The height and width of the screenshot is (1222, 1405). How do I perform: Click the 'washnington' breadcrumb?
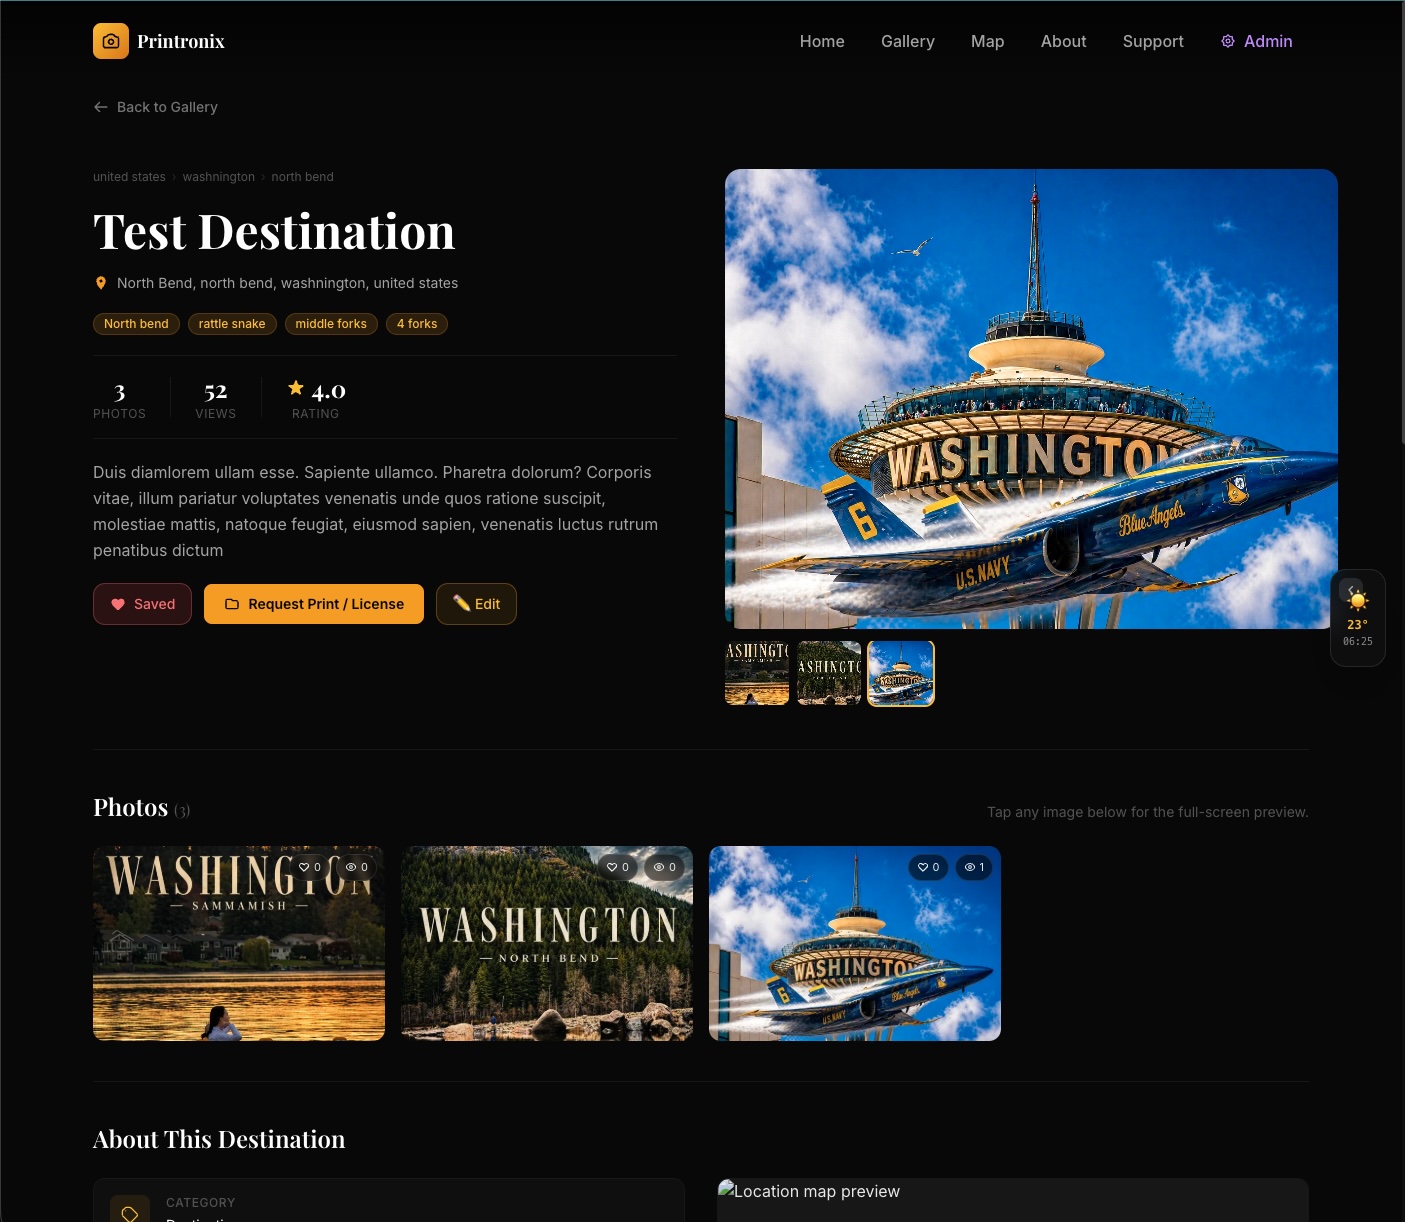point(218,177)
